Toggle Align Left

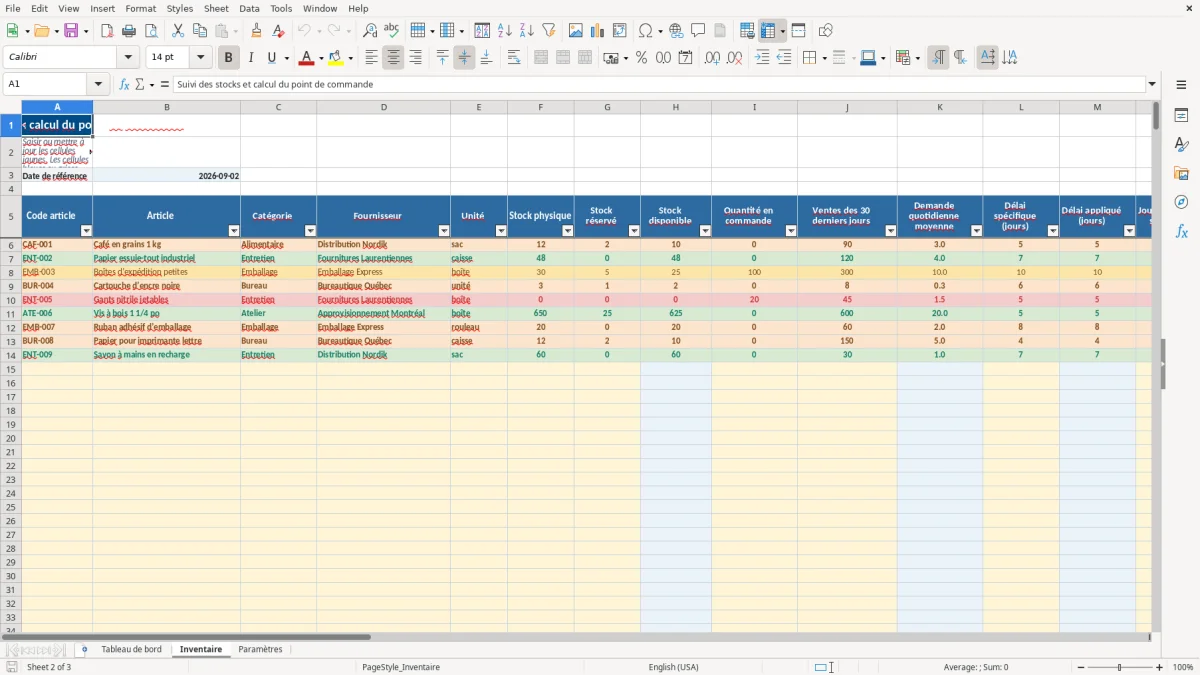[x=372, y=58]
